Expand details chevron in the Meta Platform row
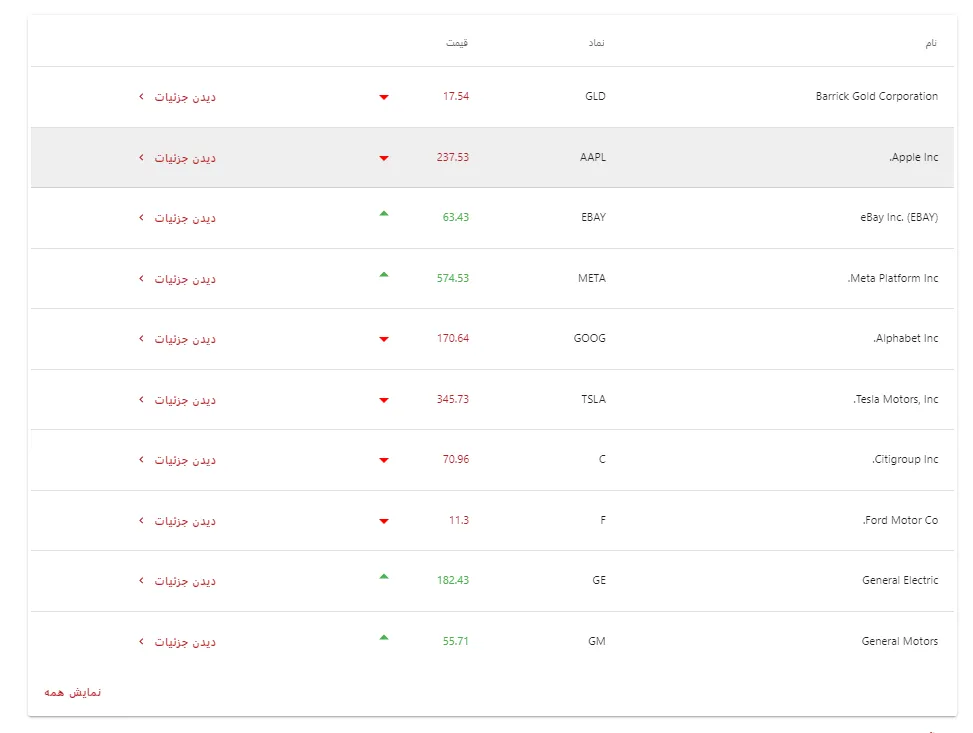The height and width of the screenshot is (733, 973). [x=141, y=279]
